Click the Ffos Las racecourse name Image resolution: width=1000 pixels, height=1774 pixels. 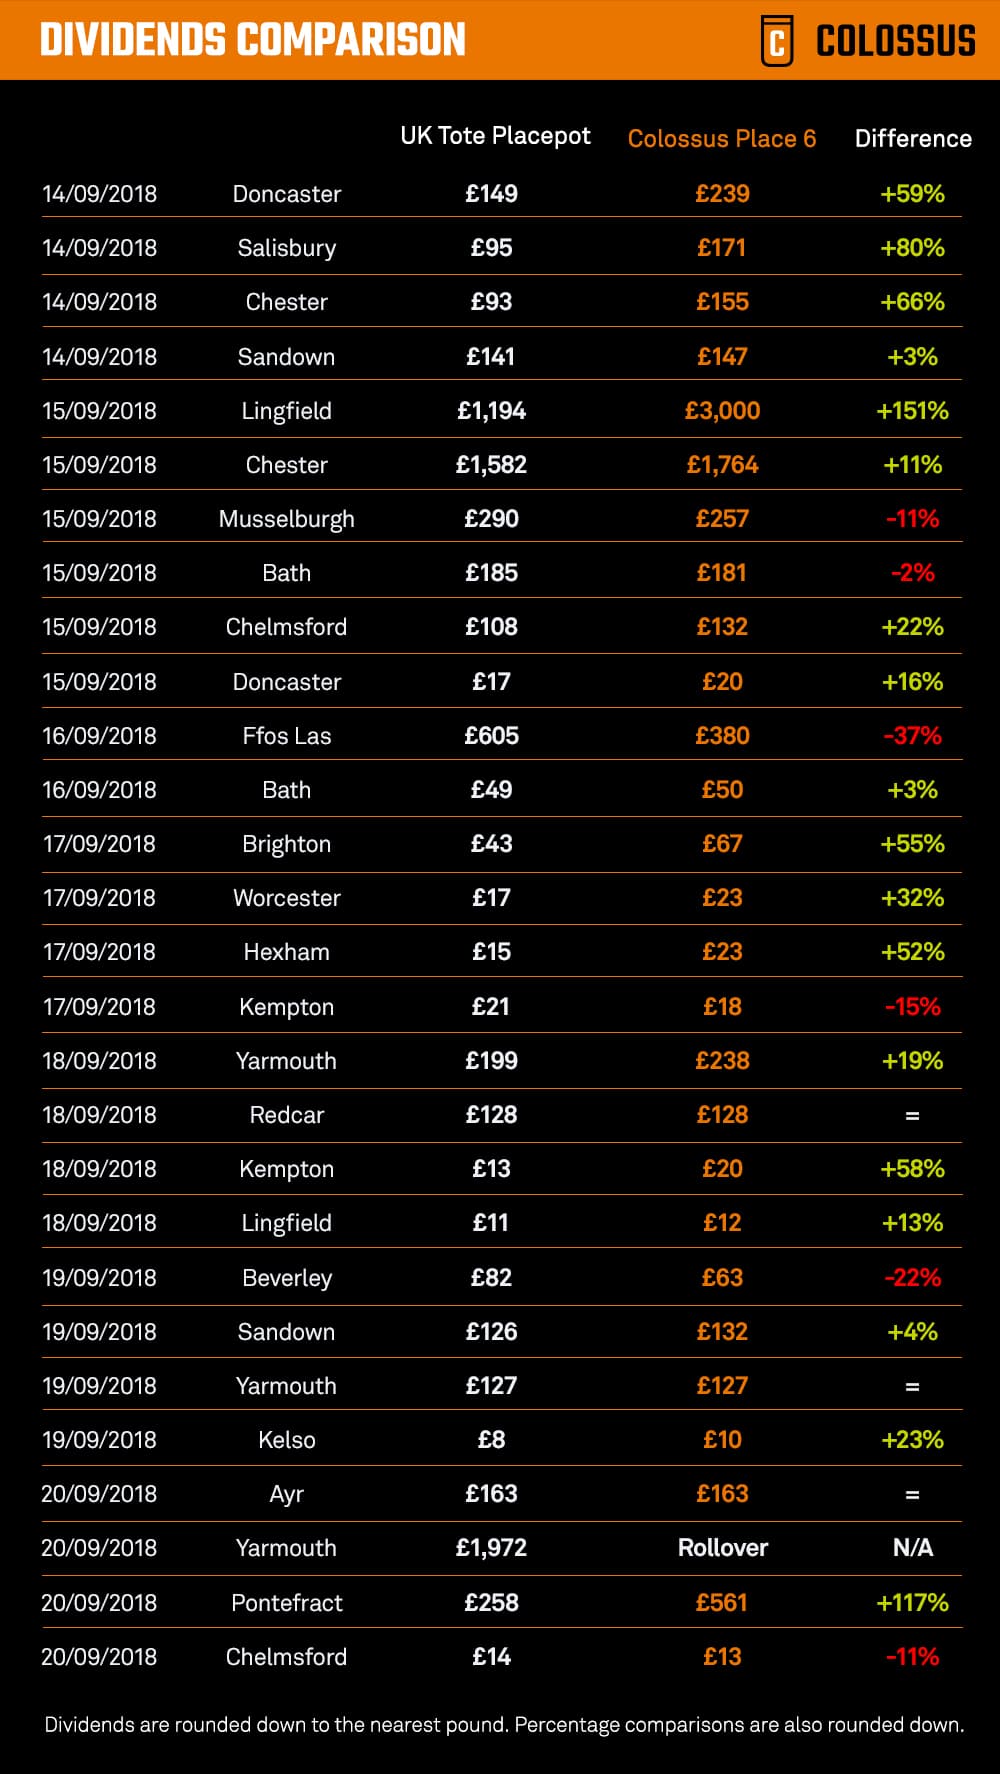click(x=286, y=736)
